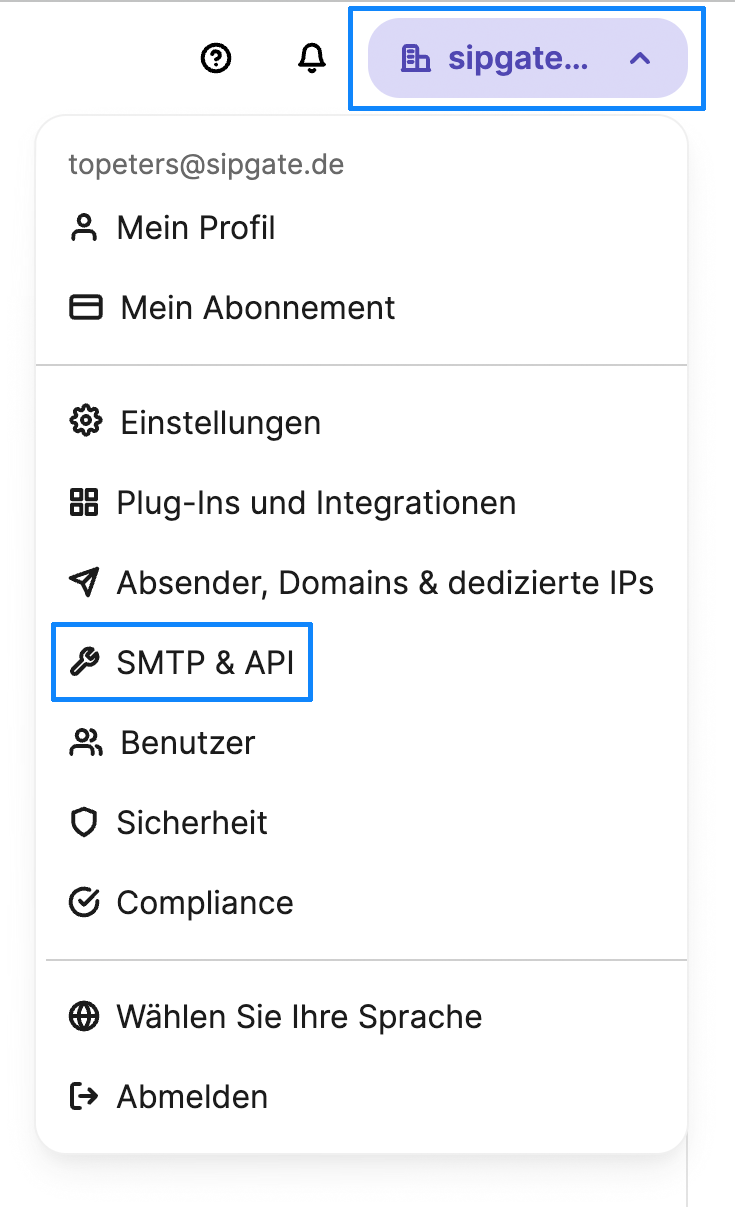Open Plug-Ins via the grid icon
The image size is (735, 1207).
point(87,502)
